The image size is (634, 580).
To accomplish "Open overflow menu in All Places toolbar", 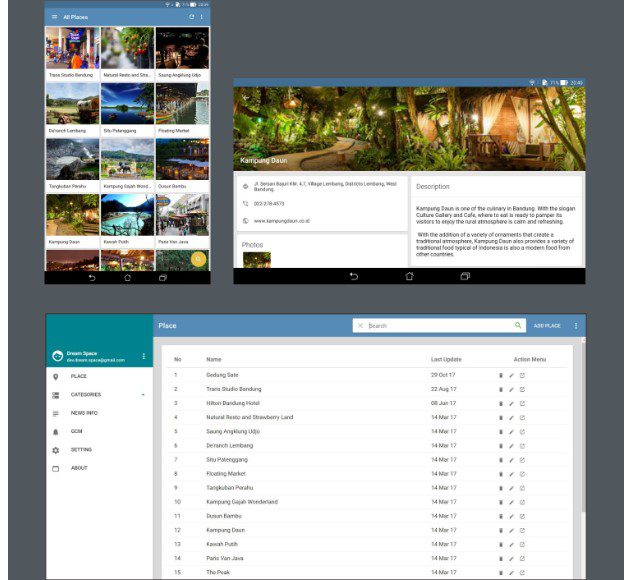I will tap(201, 17).
